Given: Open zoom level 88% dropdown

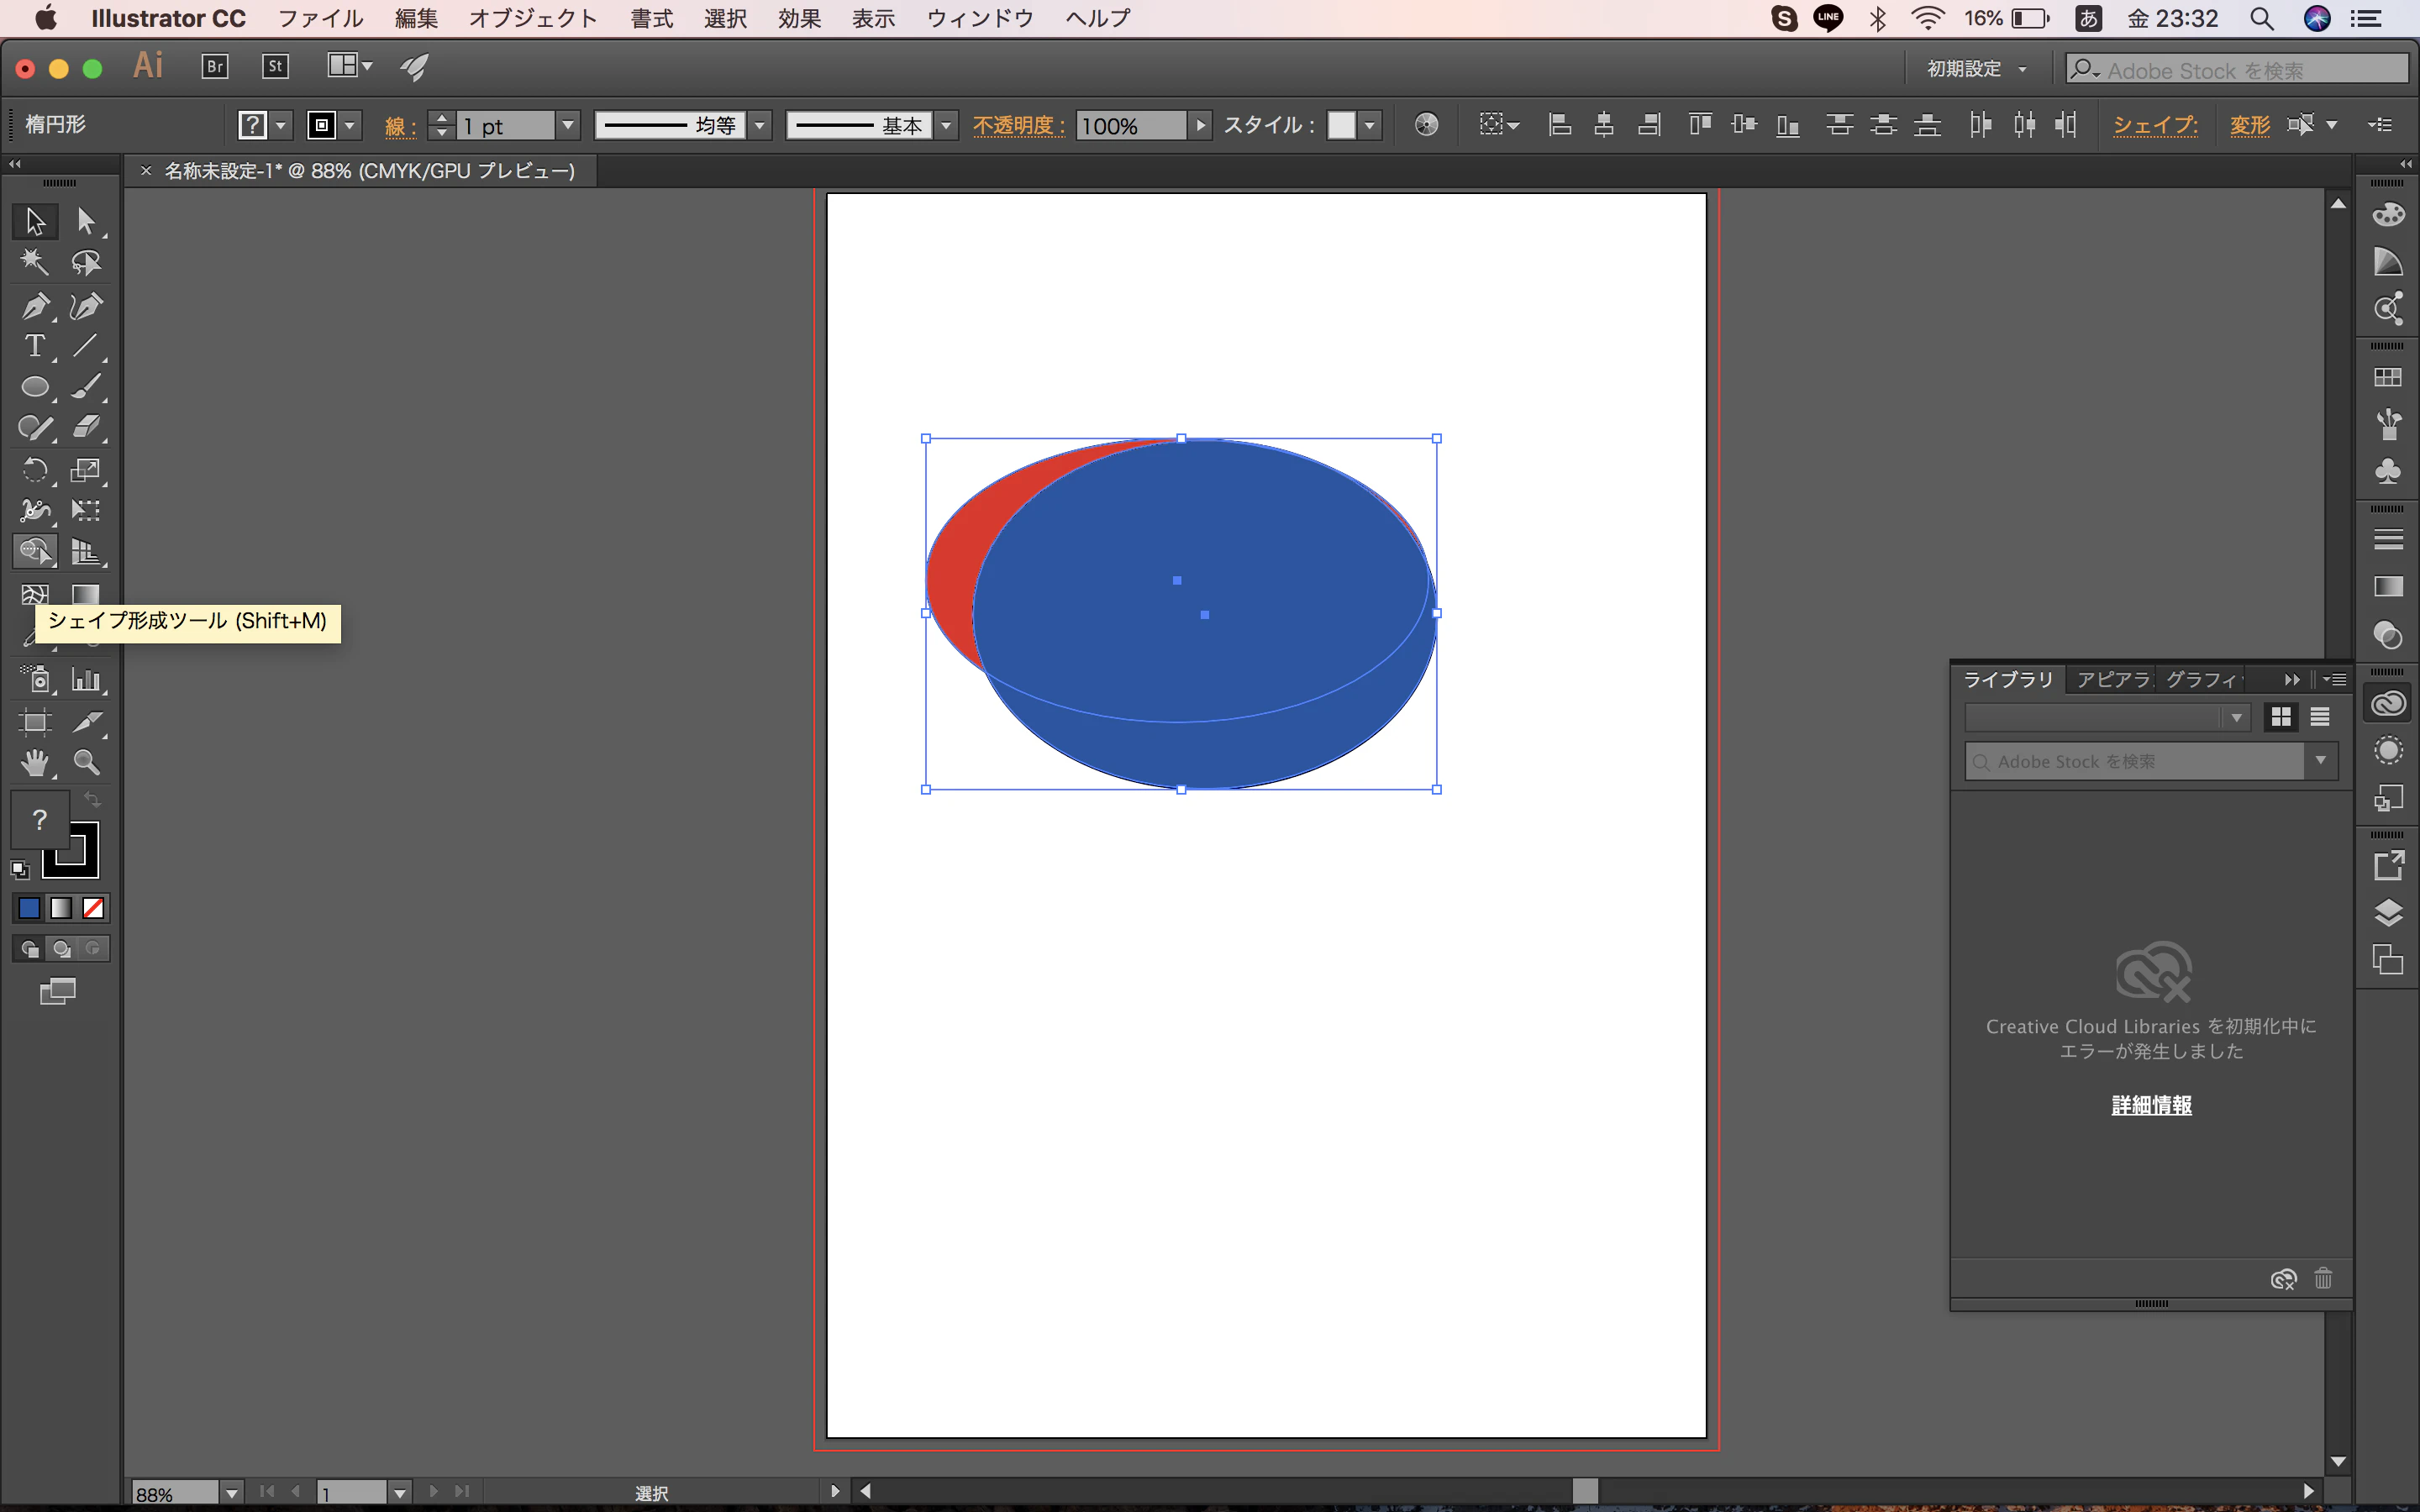Looking at the screenshot, I should [x=231, y=1493].
